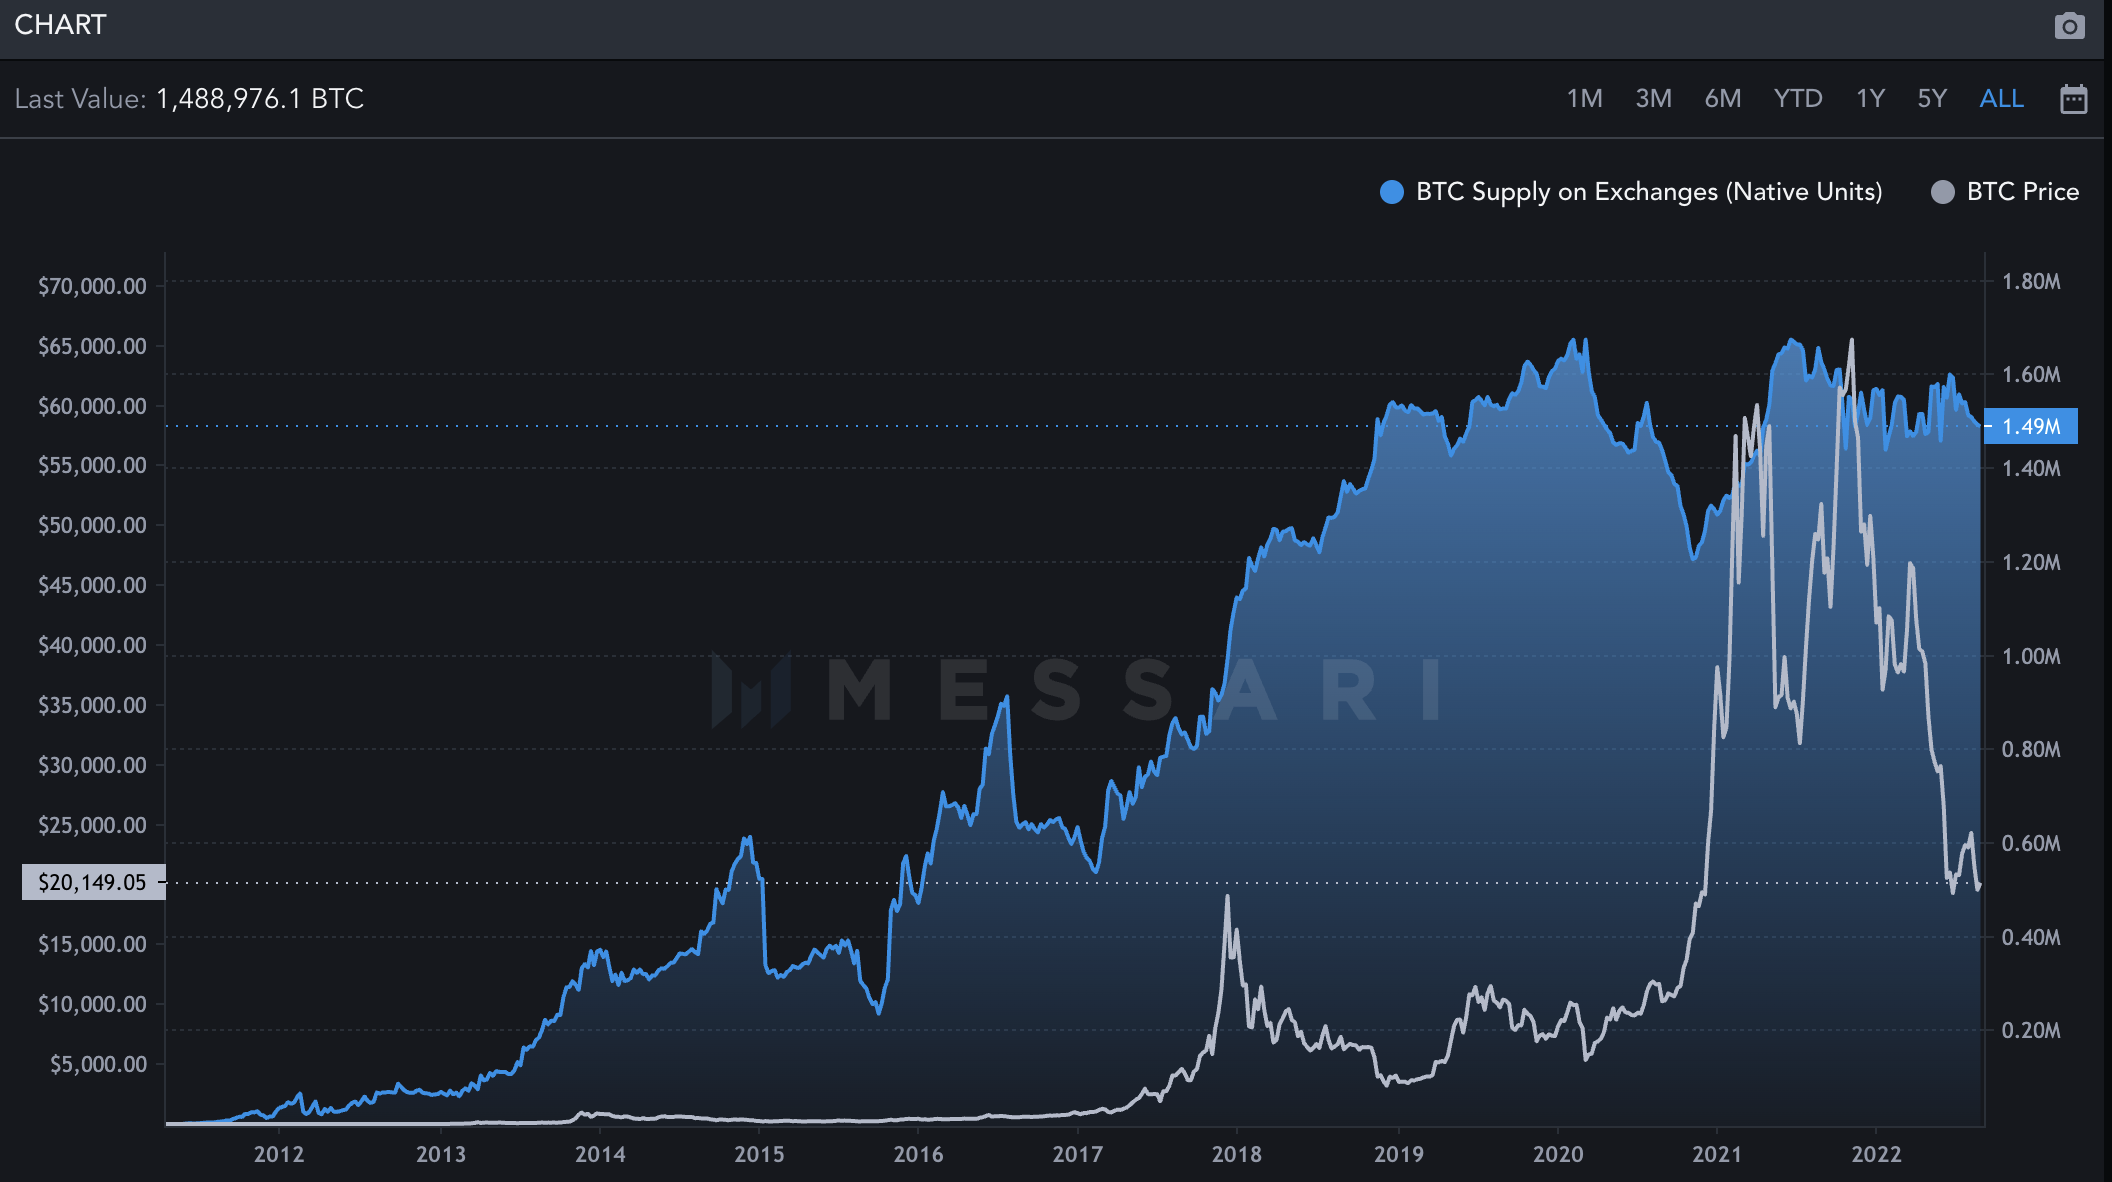Click the 2017 x-axis label

[1077, 1154]
